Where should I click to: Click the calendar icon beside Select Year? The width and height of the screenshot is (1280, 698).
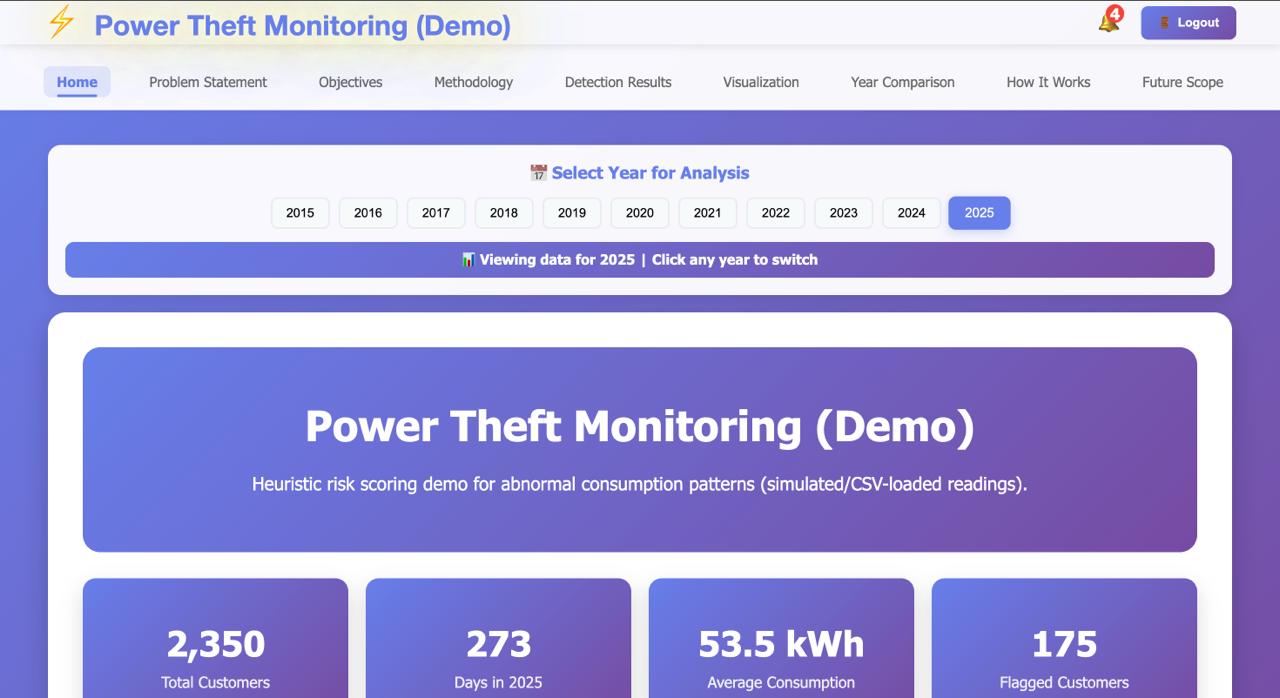point(538,173)
